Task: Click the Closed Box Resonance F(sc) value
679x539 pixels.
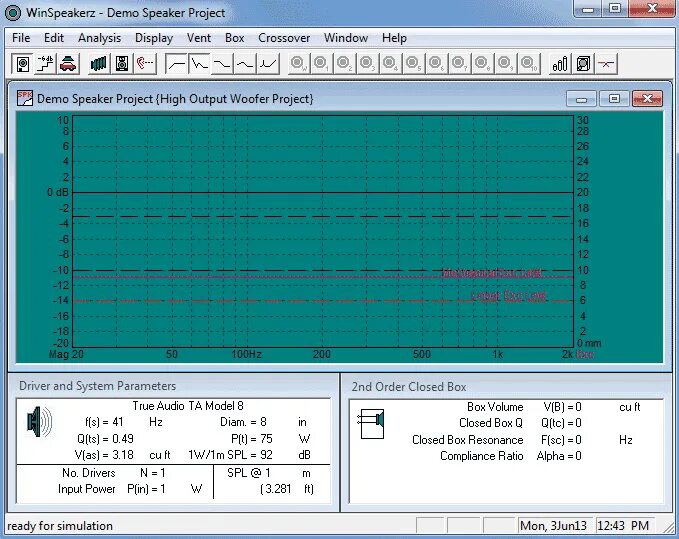Action: pos(561,440)
